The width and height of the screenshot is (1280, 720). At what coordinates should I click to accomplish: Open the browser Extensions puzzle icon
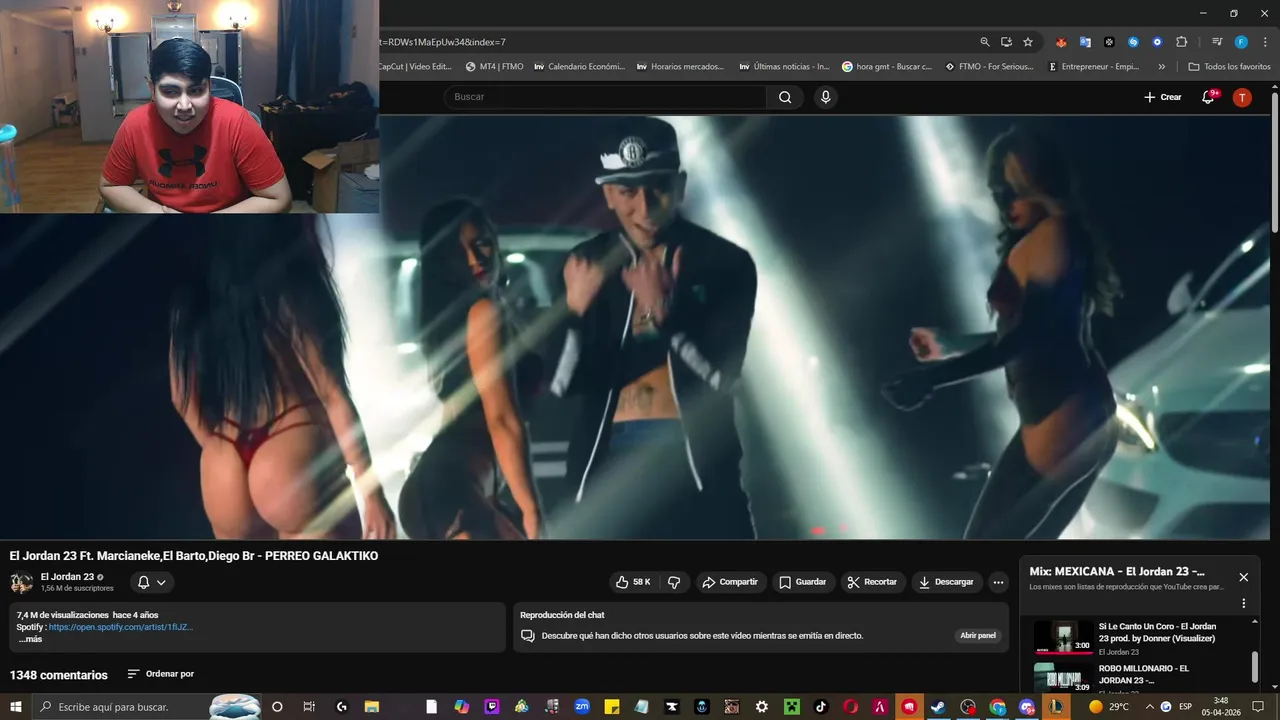1181,42
